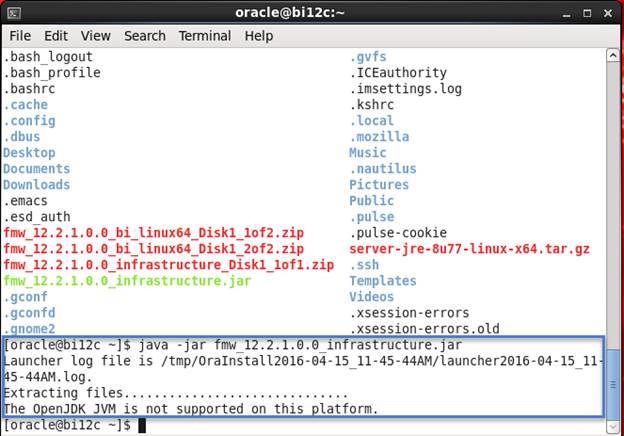Click the OpenJDK JVM not supported message
Screen dimensions: 624x436
click(191, 409)
